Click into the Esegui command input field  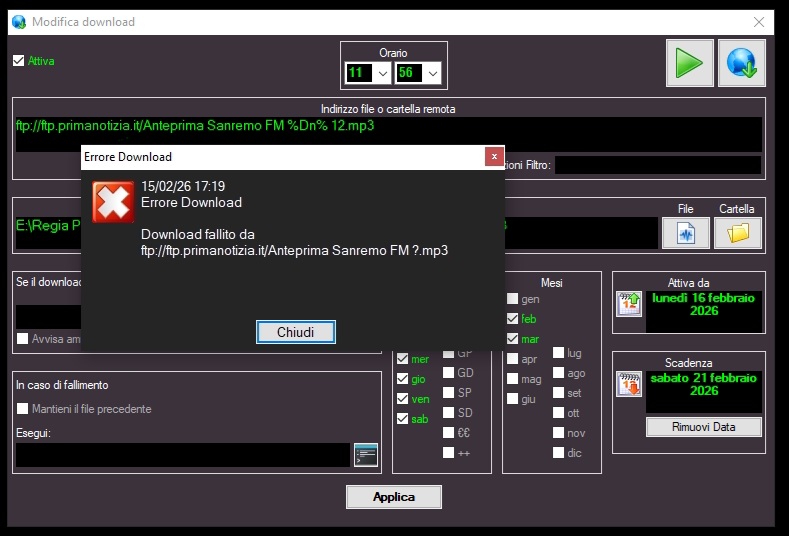point(182,455)
